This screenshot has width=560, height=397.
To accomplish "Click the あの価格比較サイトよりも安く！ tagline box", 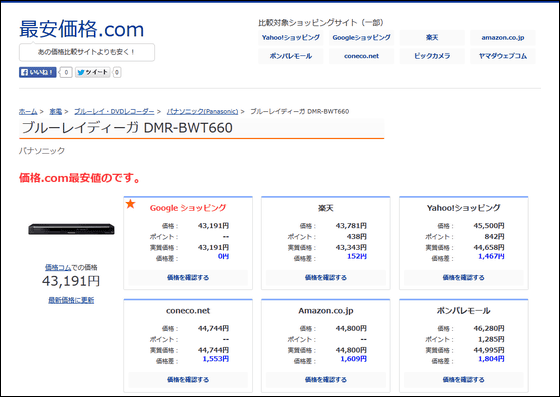I will [x=87, y=52].
